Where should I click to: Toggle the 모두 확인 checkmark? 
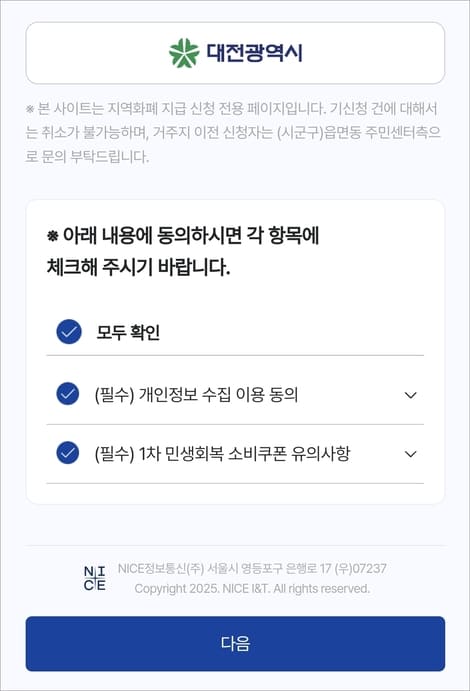point(69,332)
